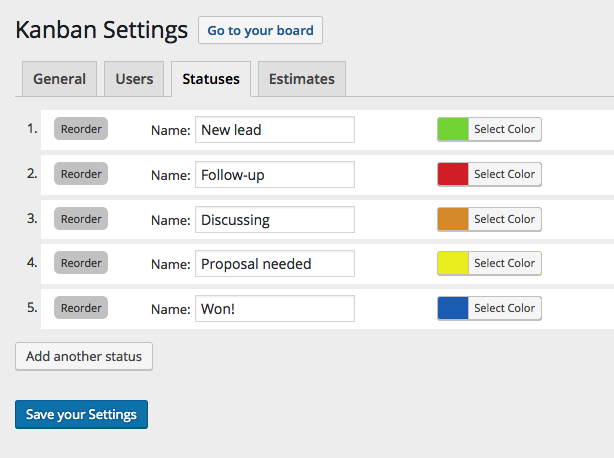This screenshot has height=458, width=614.
Task: Click the blue swatch for Won!
Action: tap(453, 308)
